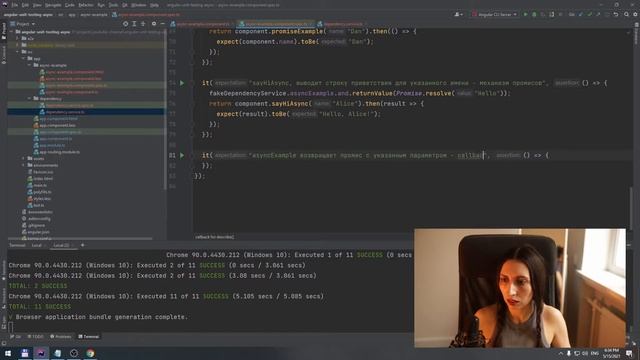Open the user account icon dropdown
The image size is (640, 360).
point(458,14)
